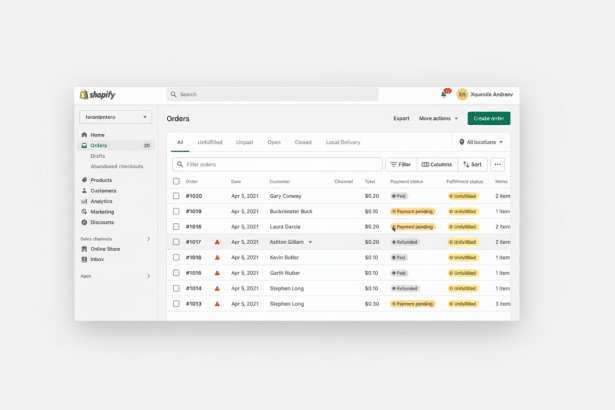Viewport: 615px width, 410px height.
Task: Expand the More actions dropdown
Action: coord(438,118)
